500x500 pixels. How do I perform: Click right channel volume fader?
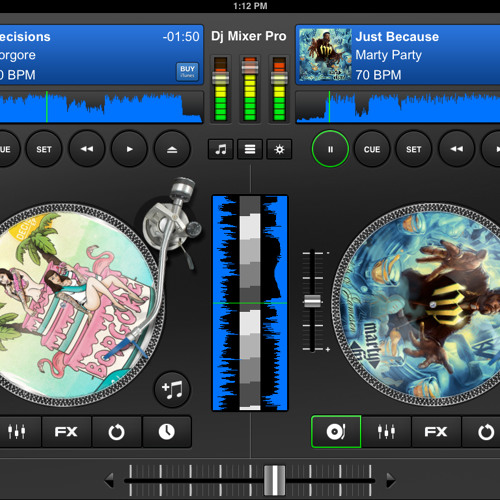pos(279,78)
